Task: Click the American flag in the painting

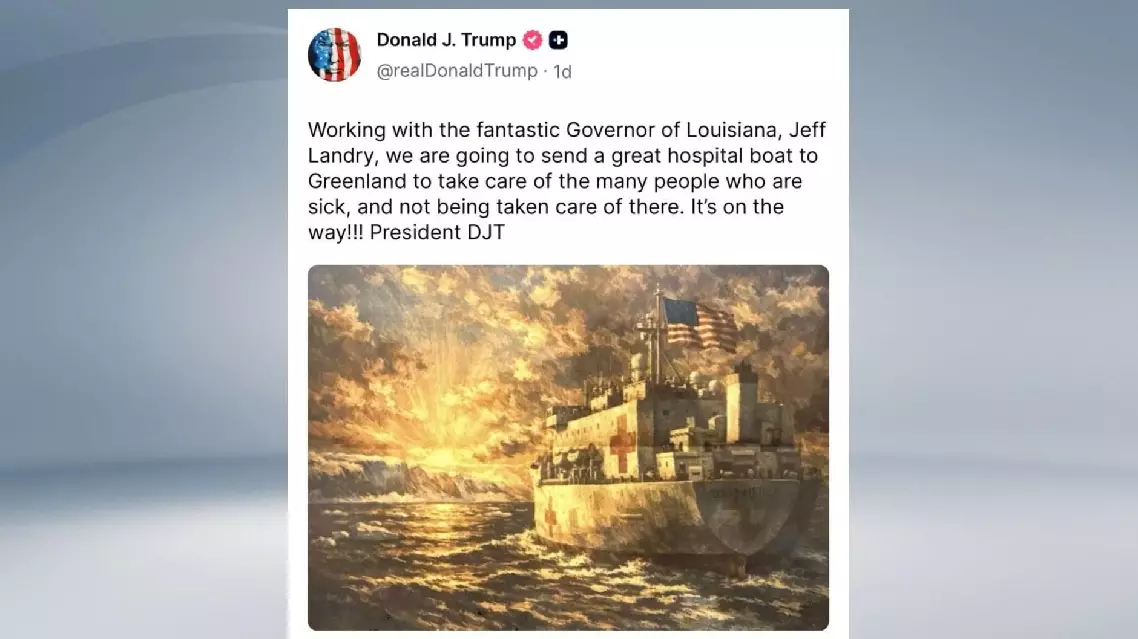Action: (701, 324)
